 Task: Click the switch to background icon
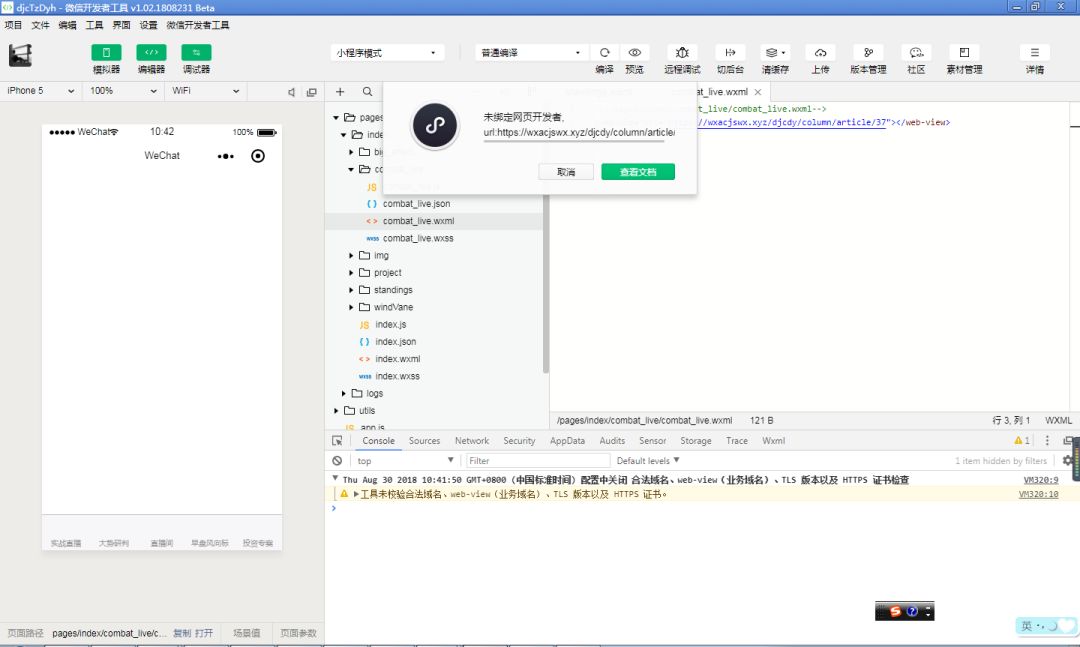(730, 52)
